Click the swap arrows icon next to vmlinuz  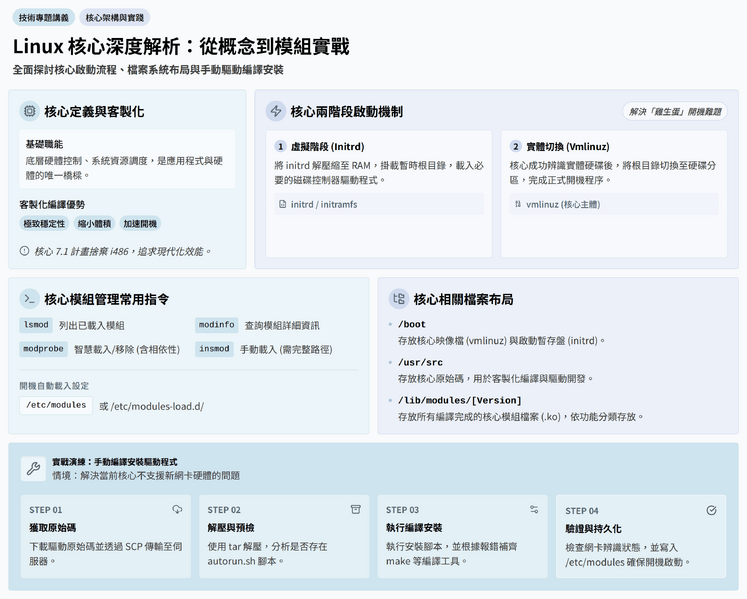tap(518, 204)
